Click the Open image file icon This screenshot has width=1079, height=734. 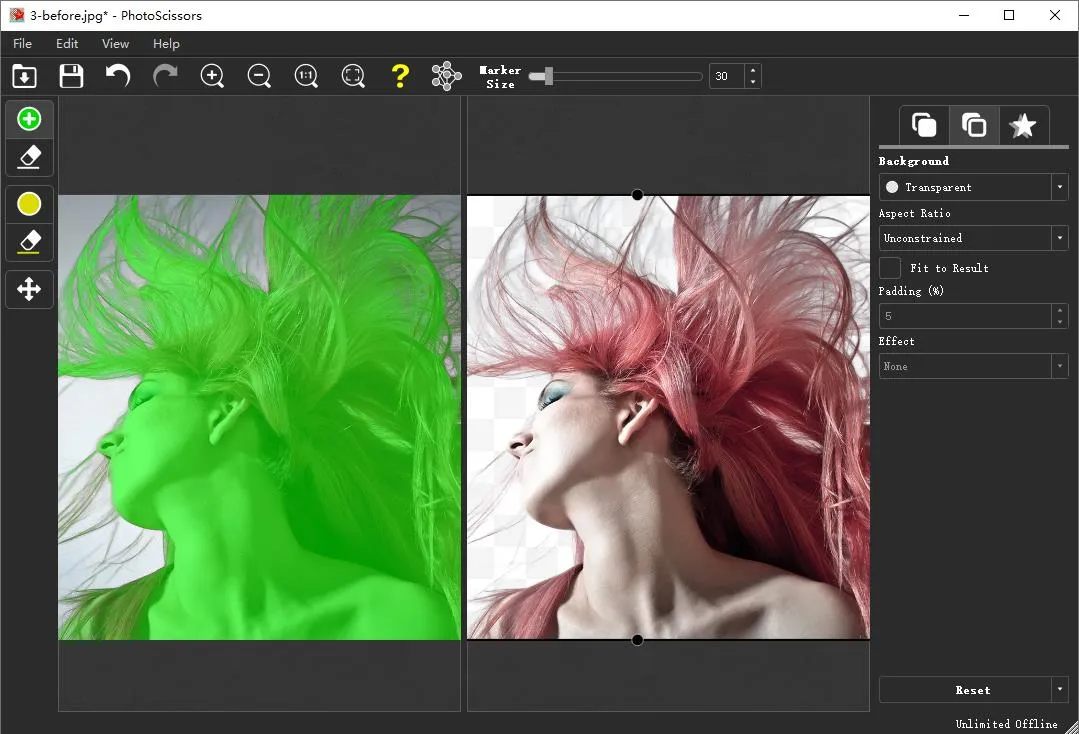pyautogui.click(x=24, y=76)
